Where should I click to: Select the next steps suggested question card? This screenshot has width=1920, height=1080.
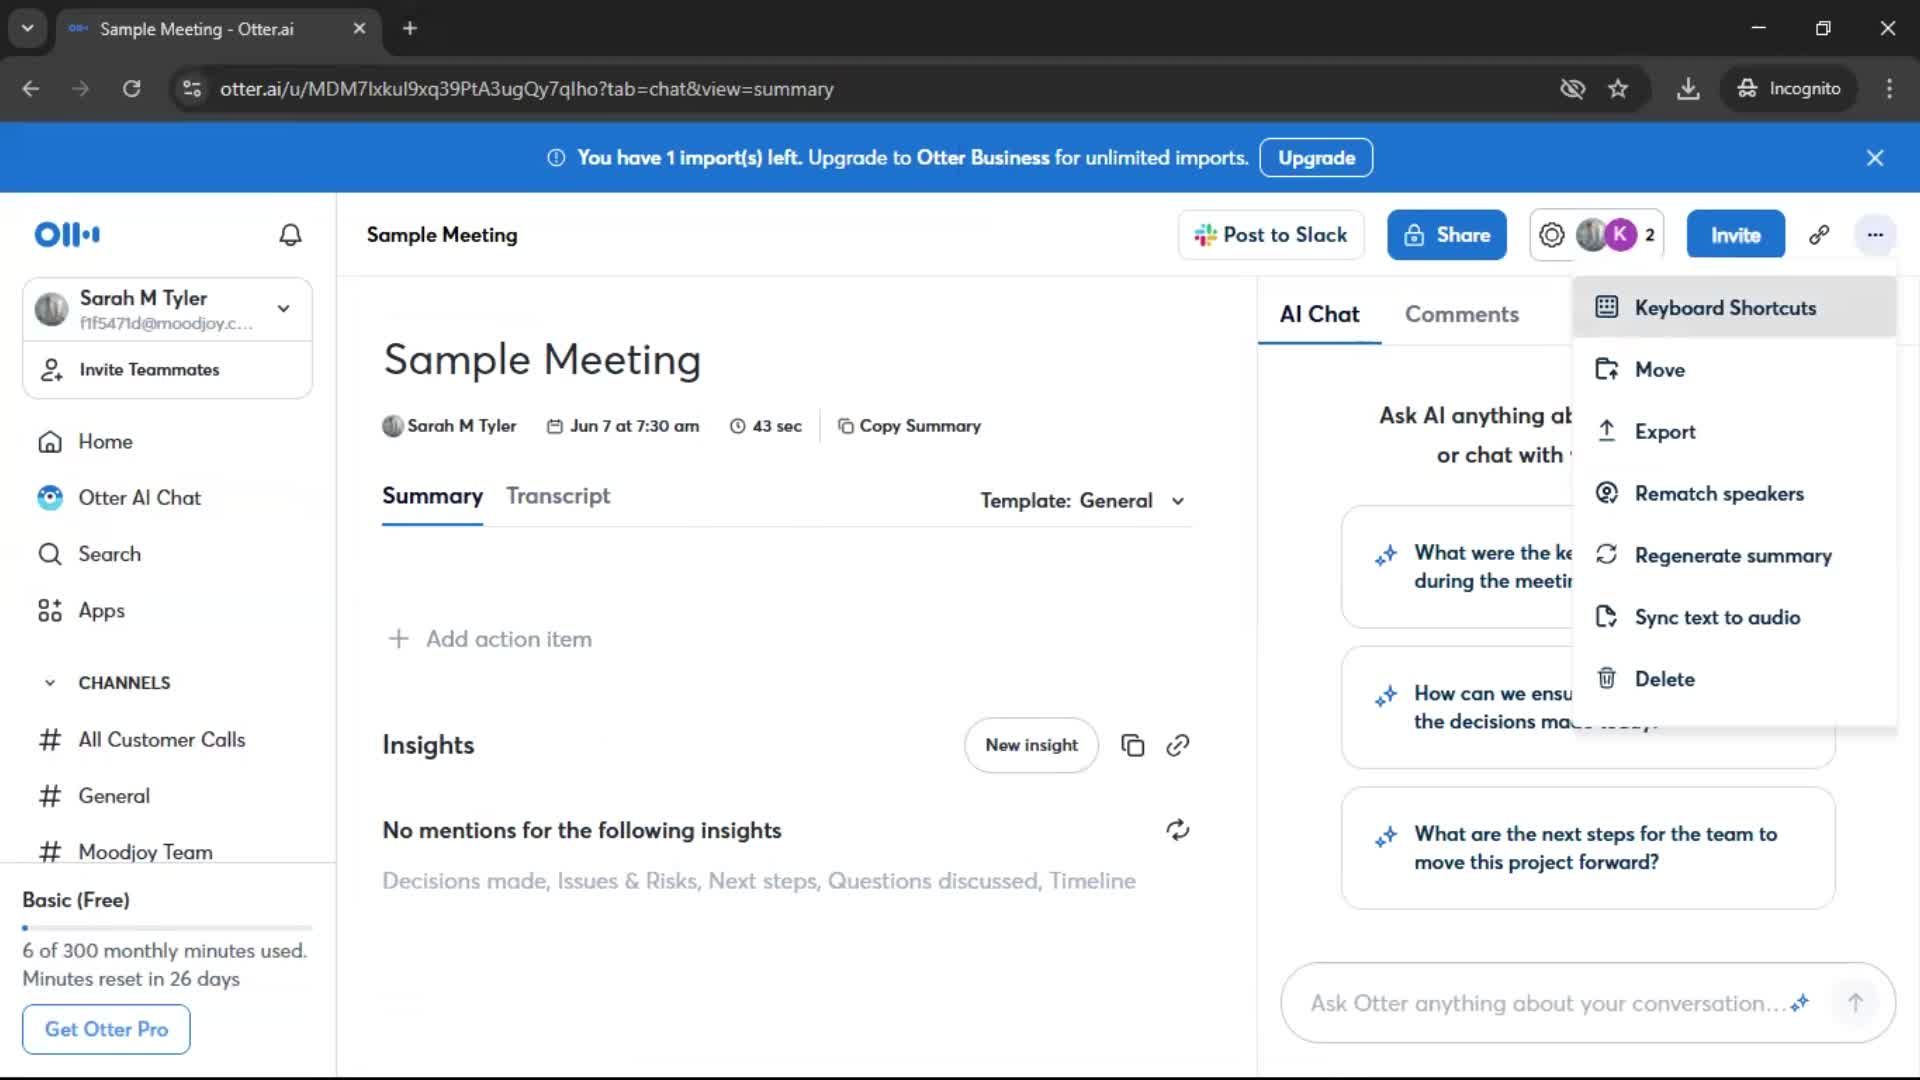(x=1588, y=848)
